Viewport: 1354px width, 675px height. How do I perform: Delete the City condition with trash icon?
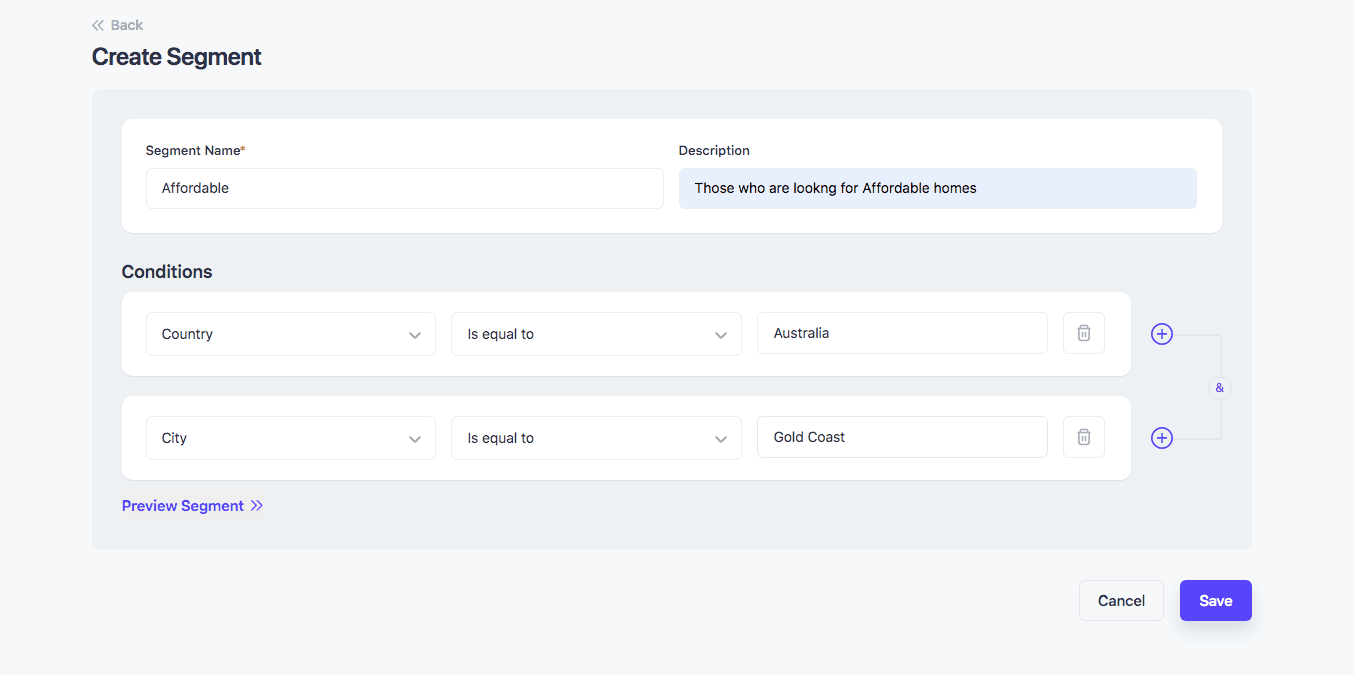tap(1083, 437)
